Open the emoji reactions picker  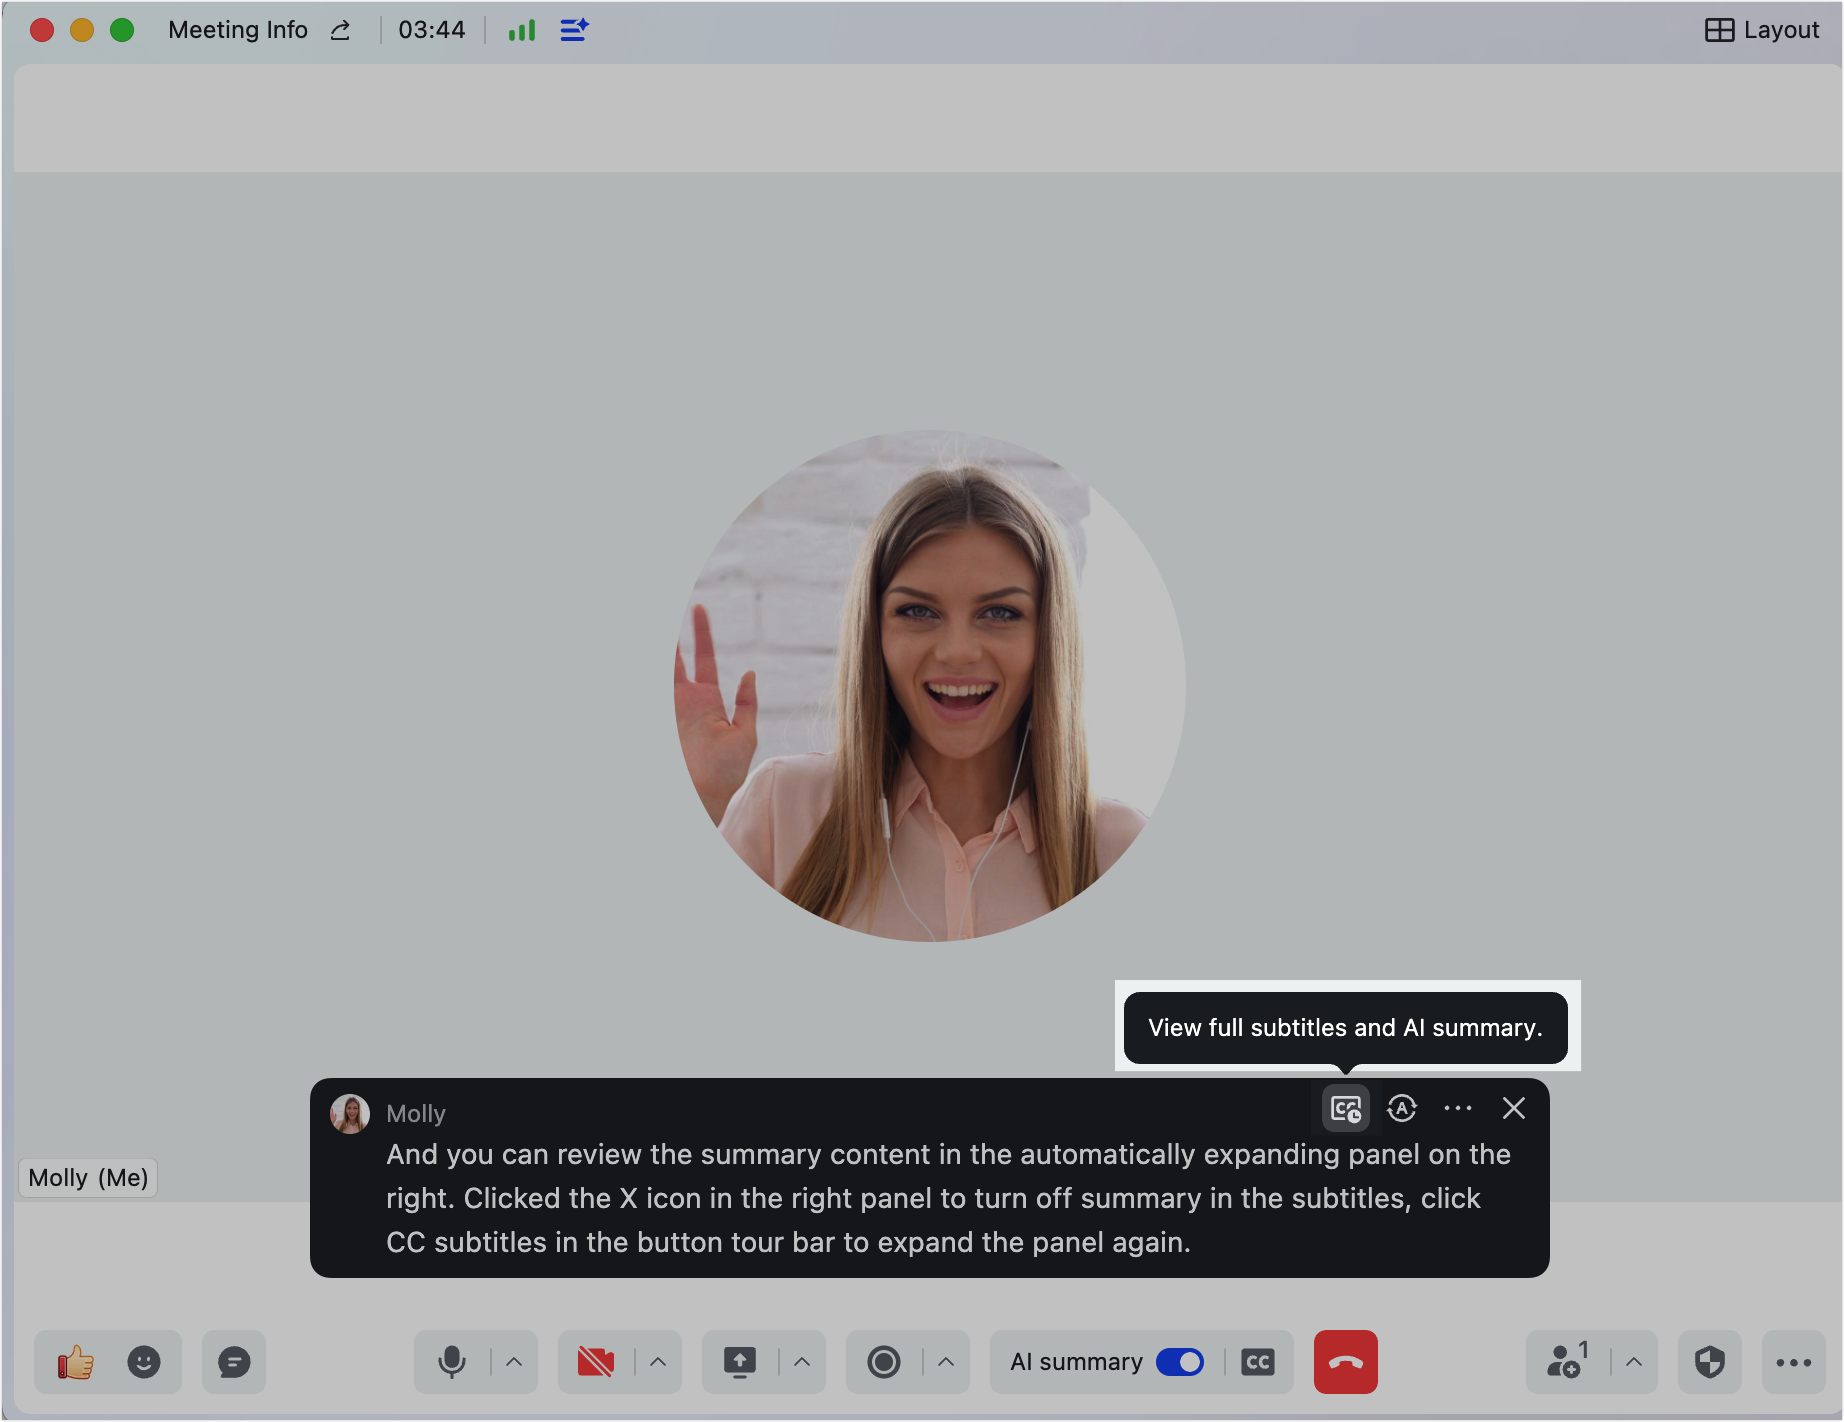(x=144, y=1362)
